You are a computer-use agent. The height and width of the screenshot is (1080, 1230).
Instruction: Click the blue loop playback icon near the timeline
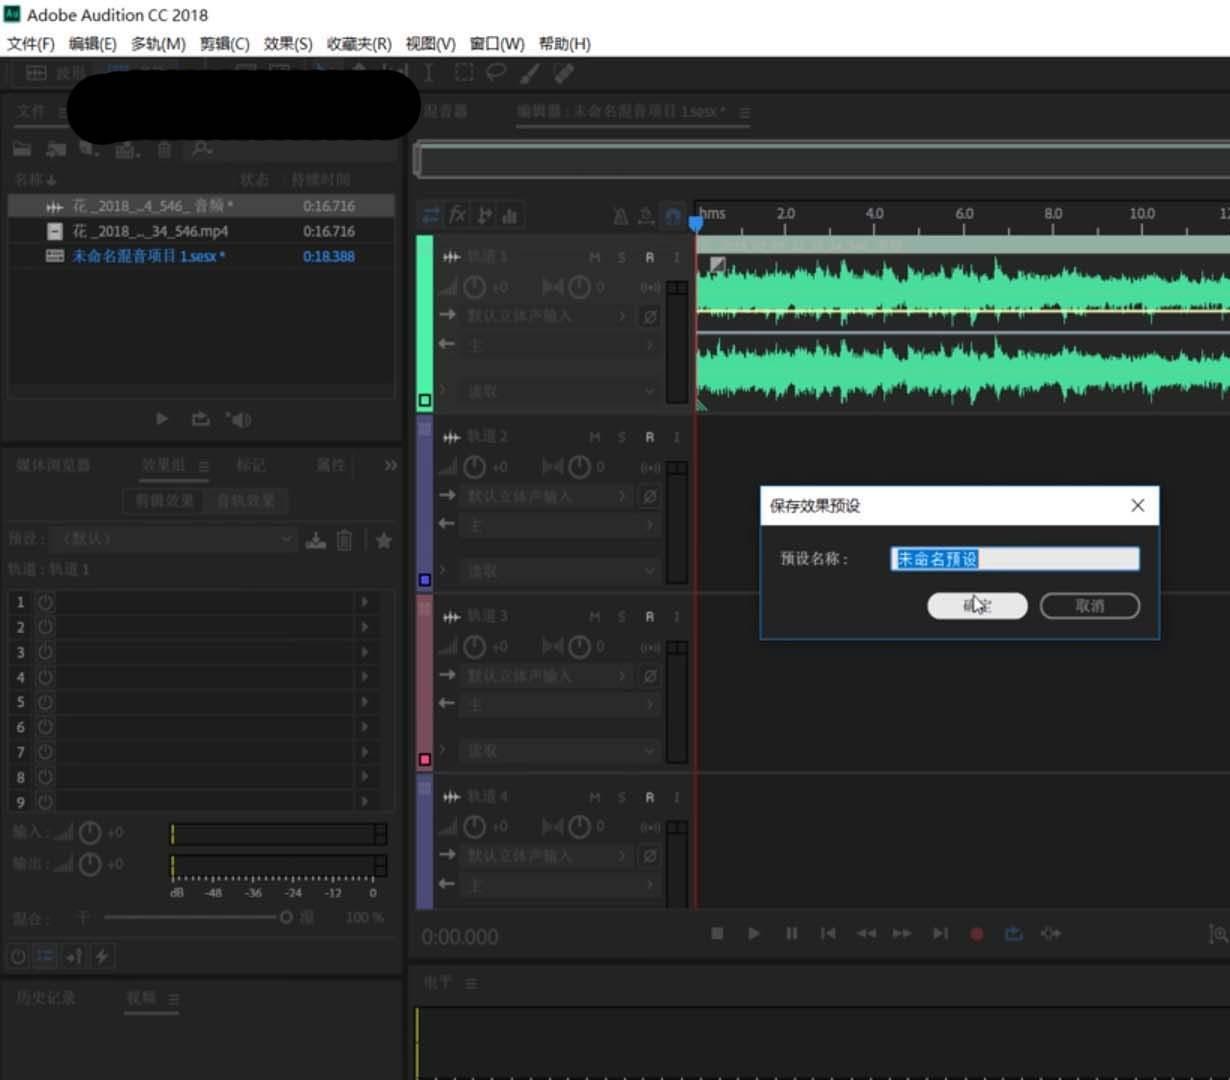coord(673,215)
